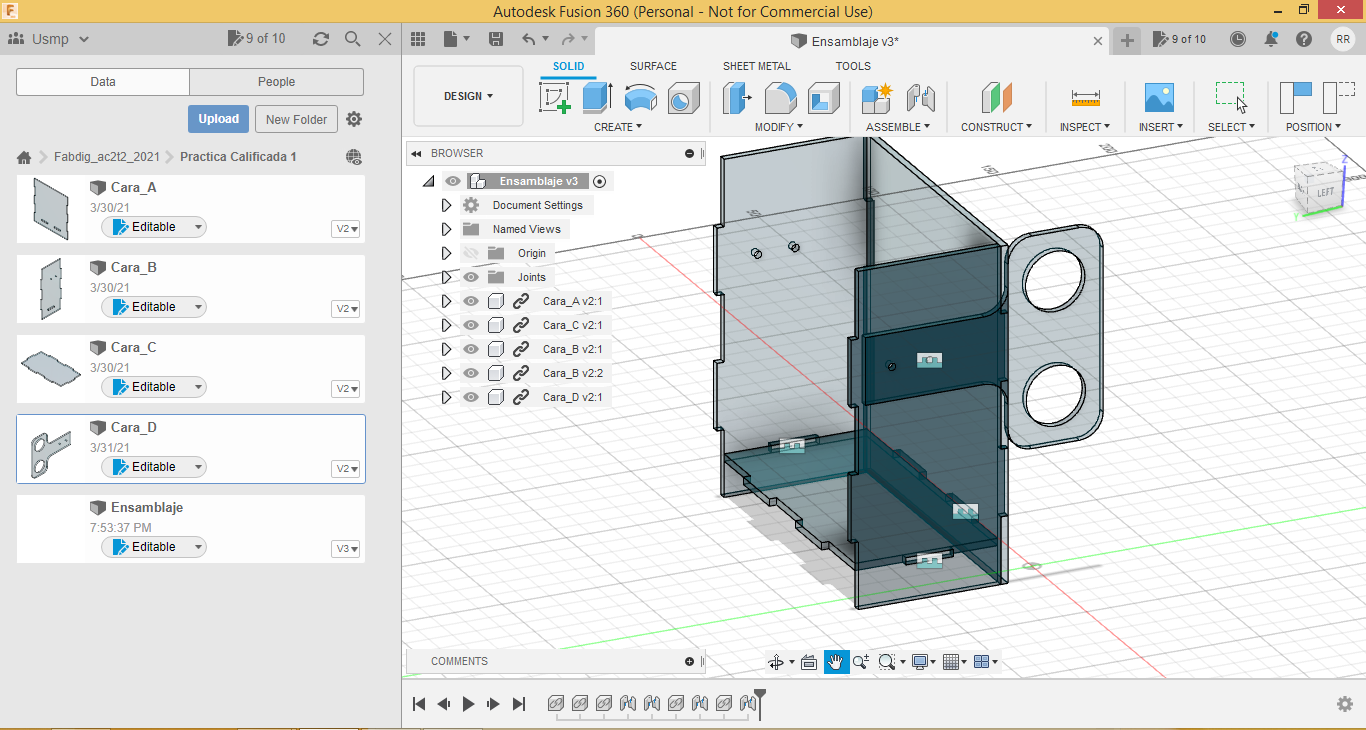
Task: Click the Orbit navigation tool
Action: (776, 662)
